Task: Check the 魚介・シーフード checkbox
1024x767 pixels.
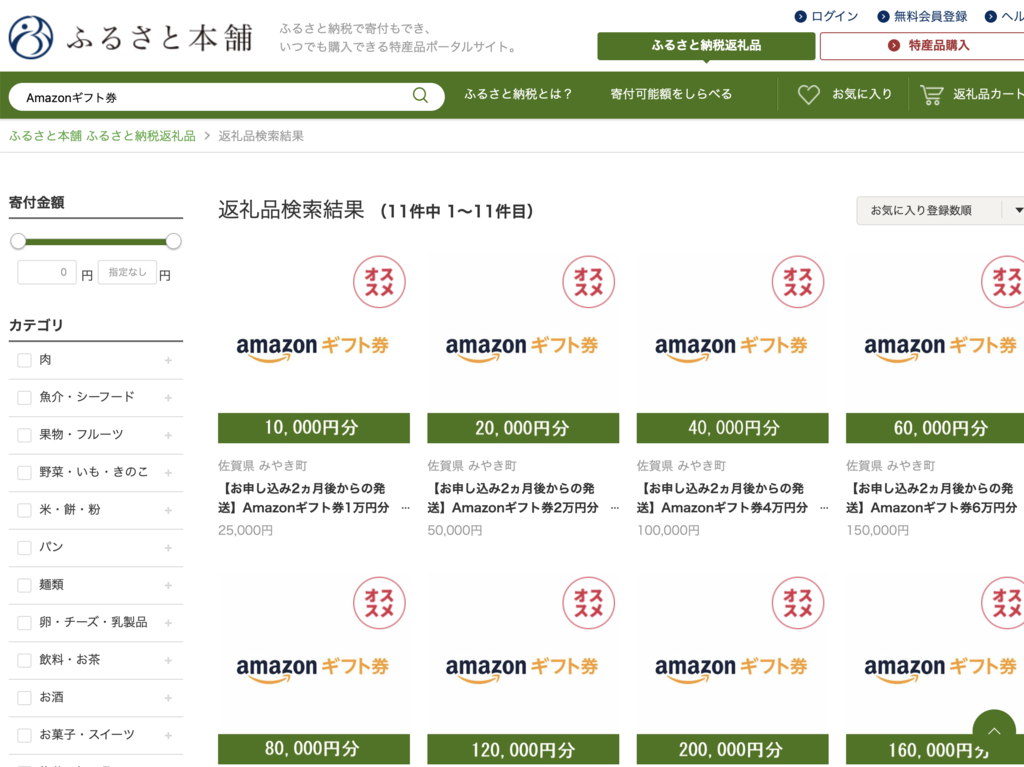Action: [24, 397]
